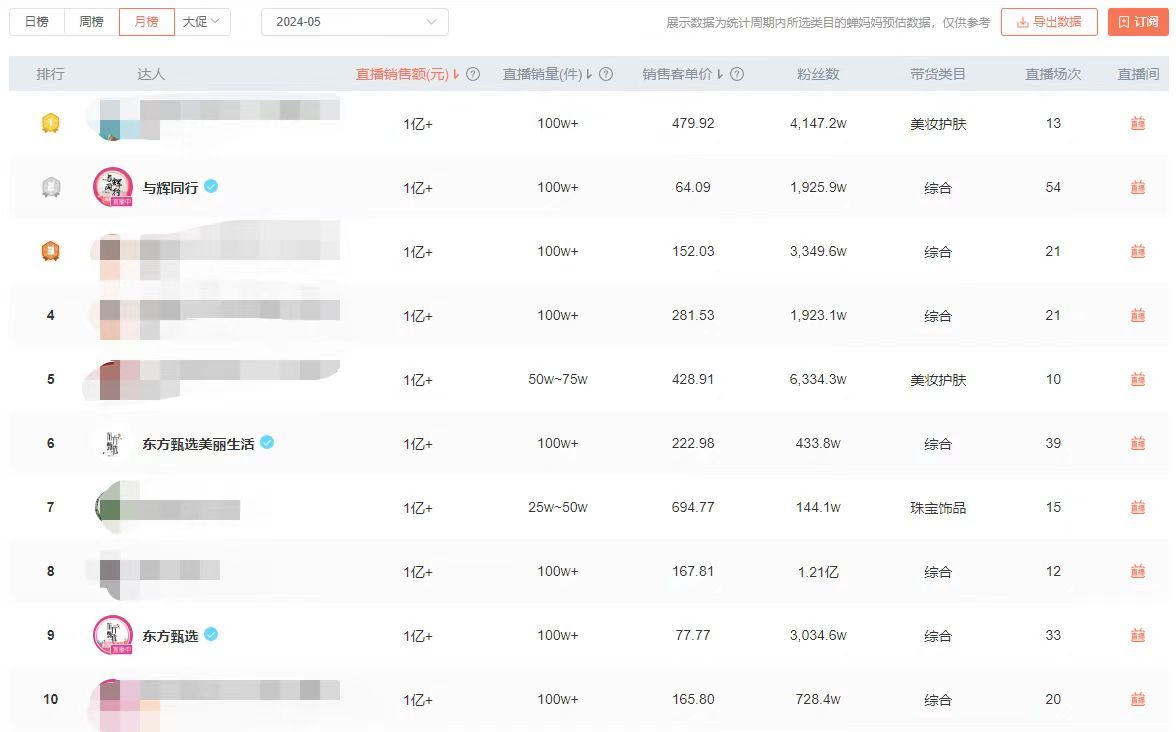Sort by 销售客单价 using its arrow
The image size is (1176, 732).
click(x=720, y=75)
